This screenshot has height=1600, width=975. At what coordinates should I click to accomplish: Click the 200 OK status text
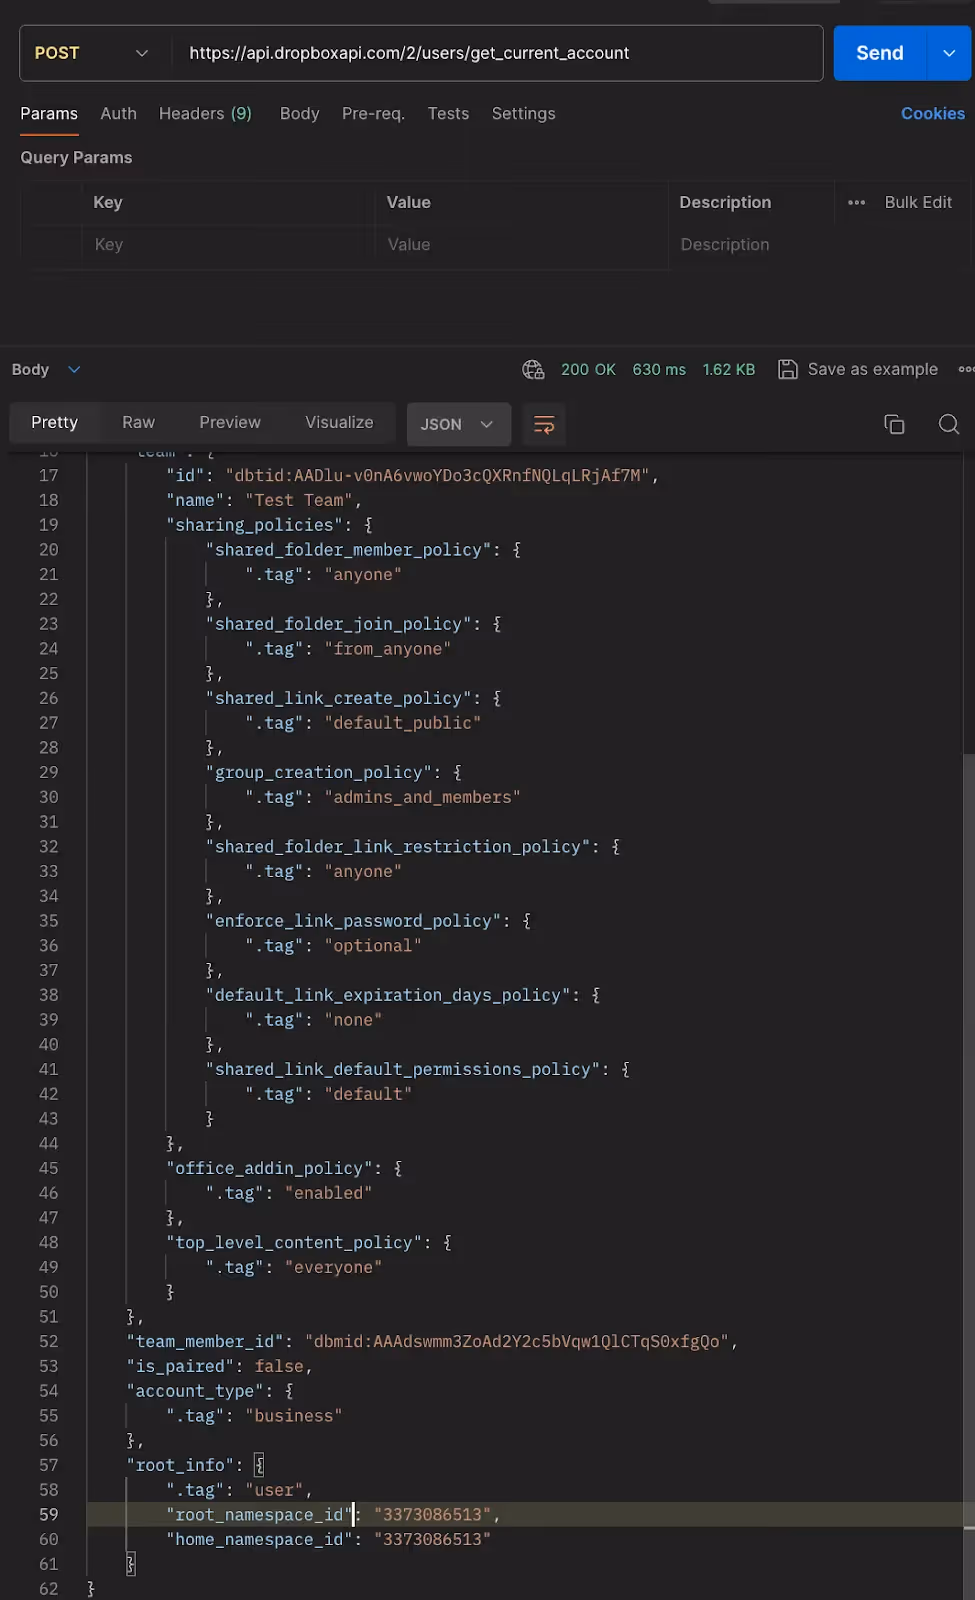(x=588, y=370)
